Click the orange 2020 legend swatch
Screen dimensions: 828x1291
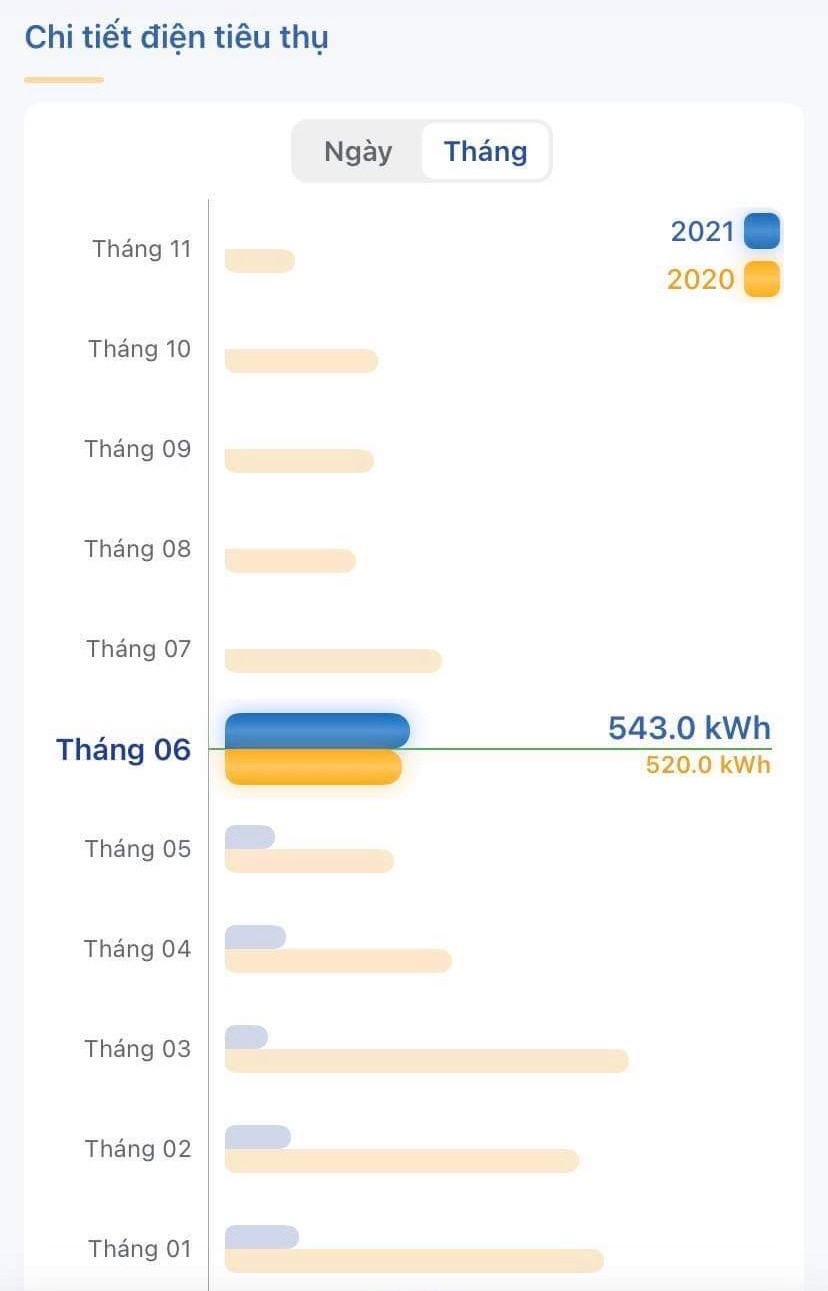tap(761, 279)
